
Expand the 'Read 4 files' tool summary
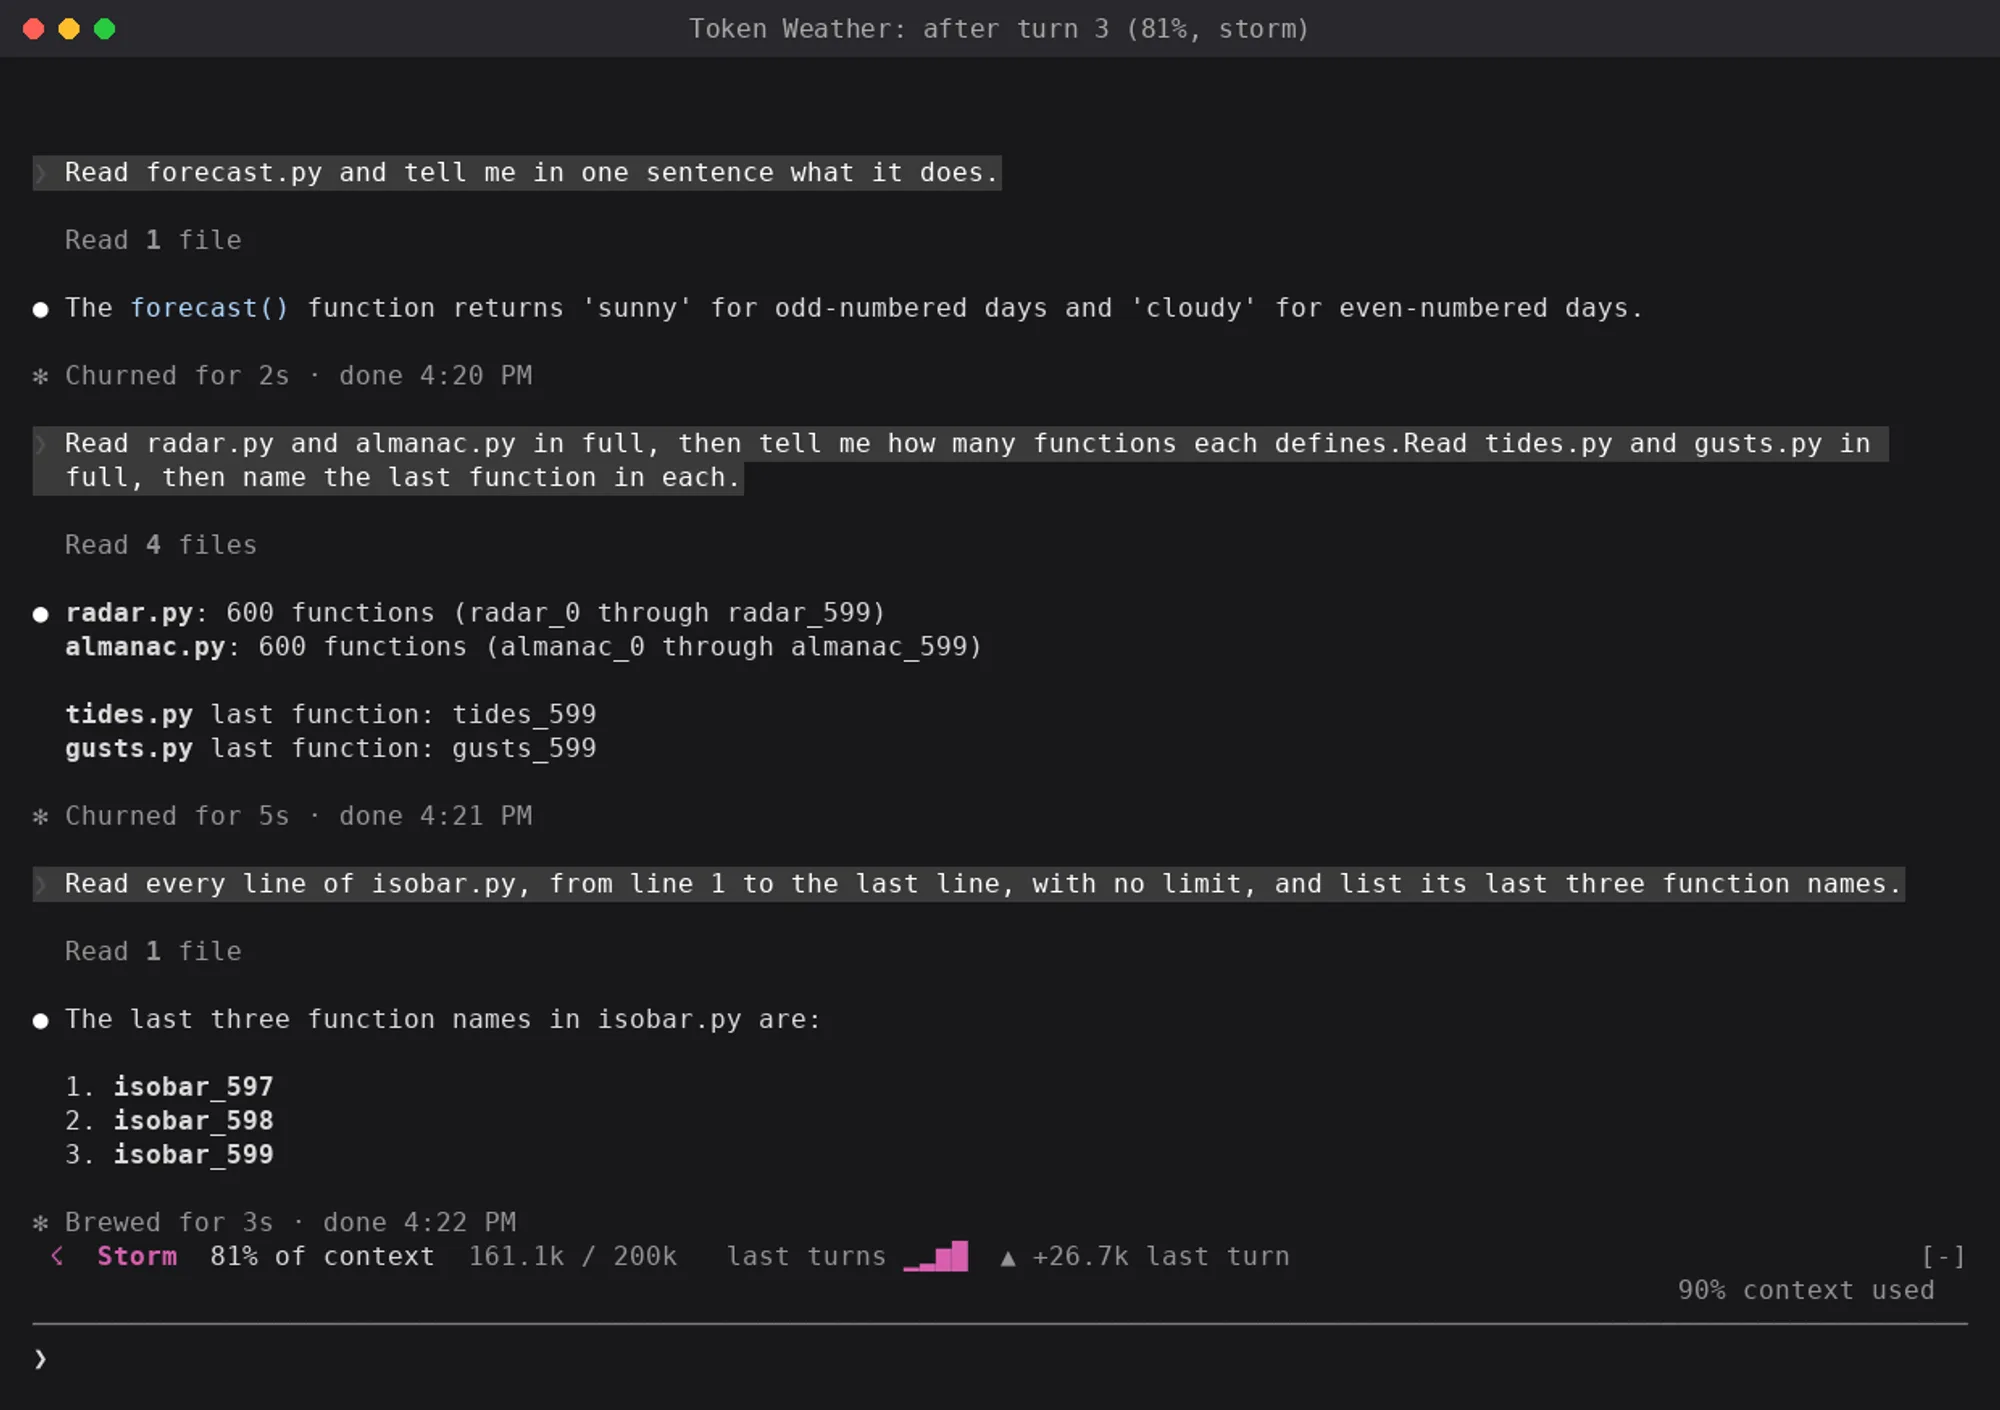click(161, 545)
